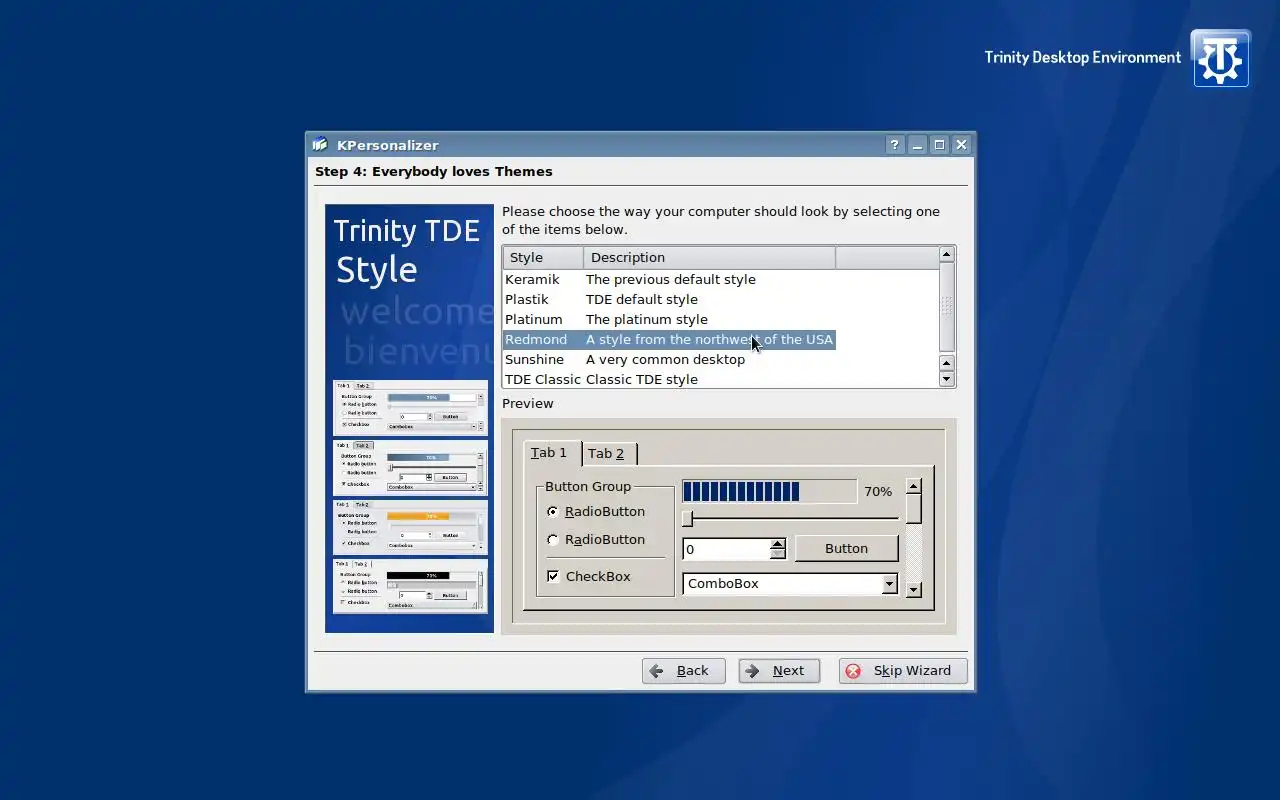Select the TDE Classic style row
The width and height of the screenshot is (1280, 800).
point(669,380)
